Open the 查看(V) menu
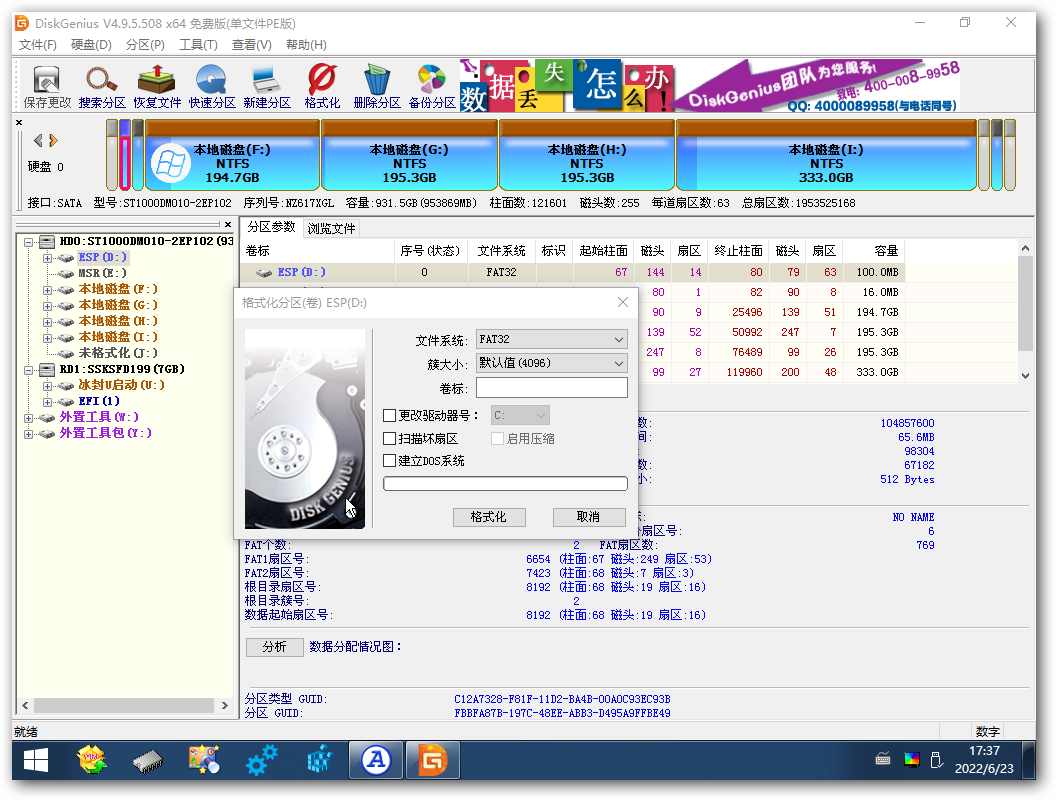 tap(251, 44)
